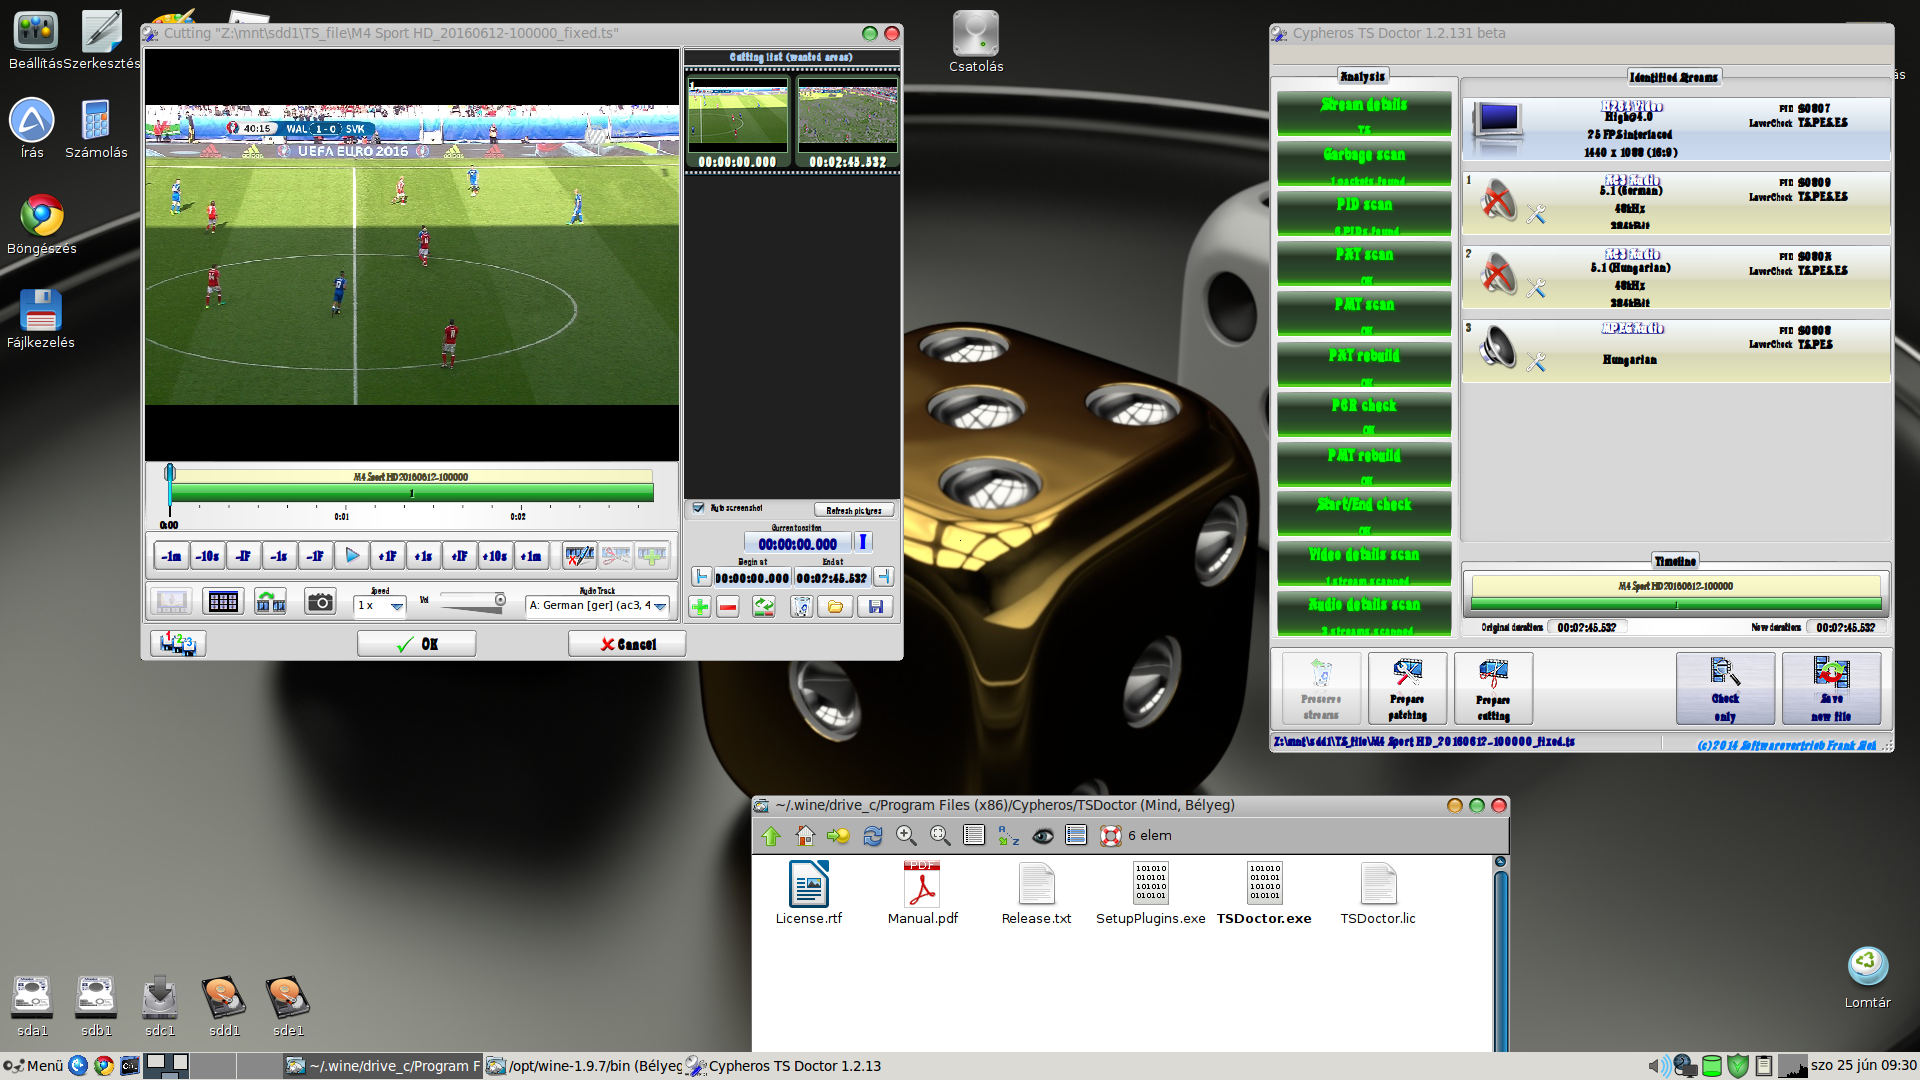Take a snapshot with the camera icon
The height and width of the screenshot is (1080, 1920).
320,602
